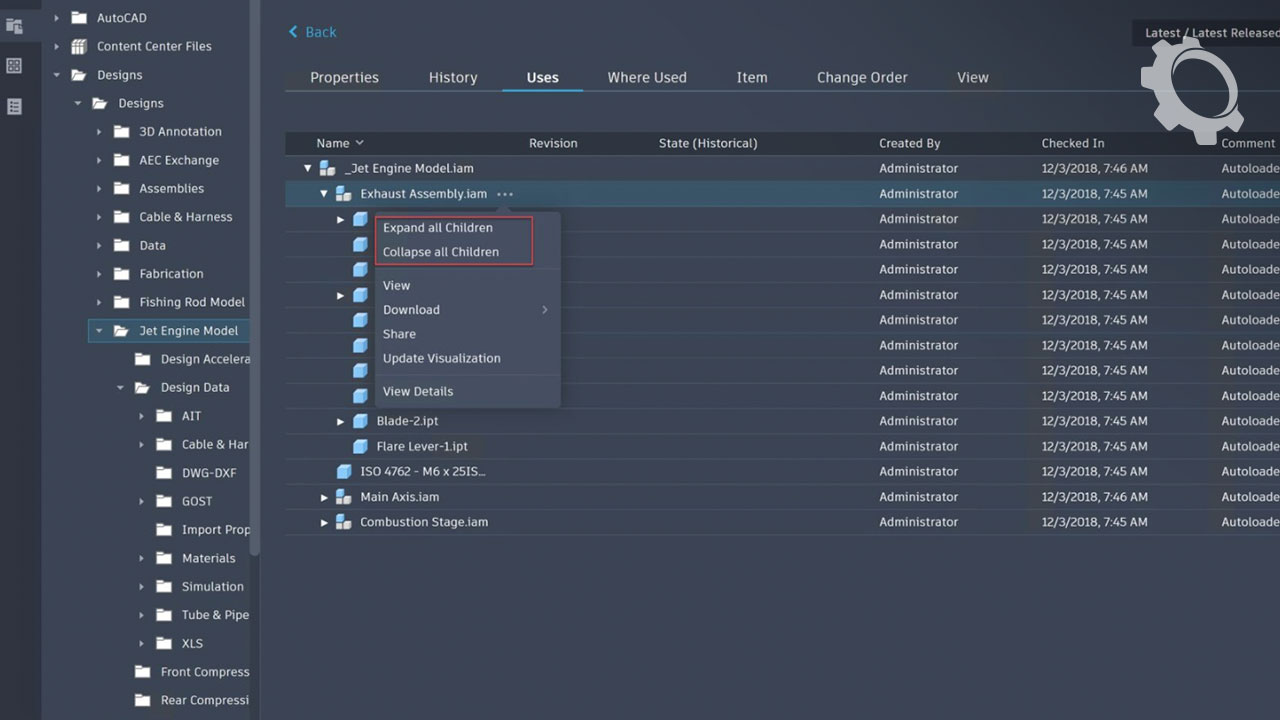The image size is (1280, 720).
Task: Click the Combustion Stage.iam assembly icon
Action: 343,522
